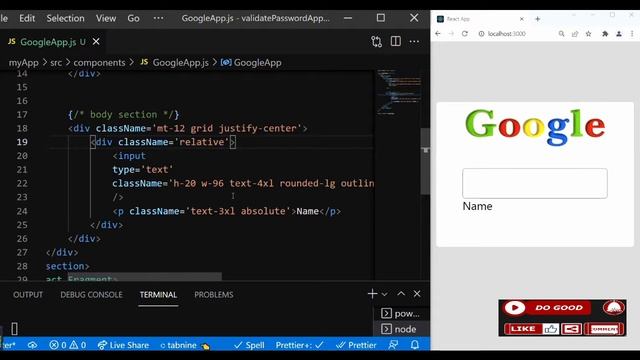Click the share icon in overlay banner
This screenshot has width=640, height=360.
click(x=571, y=329)
